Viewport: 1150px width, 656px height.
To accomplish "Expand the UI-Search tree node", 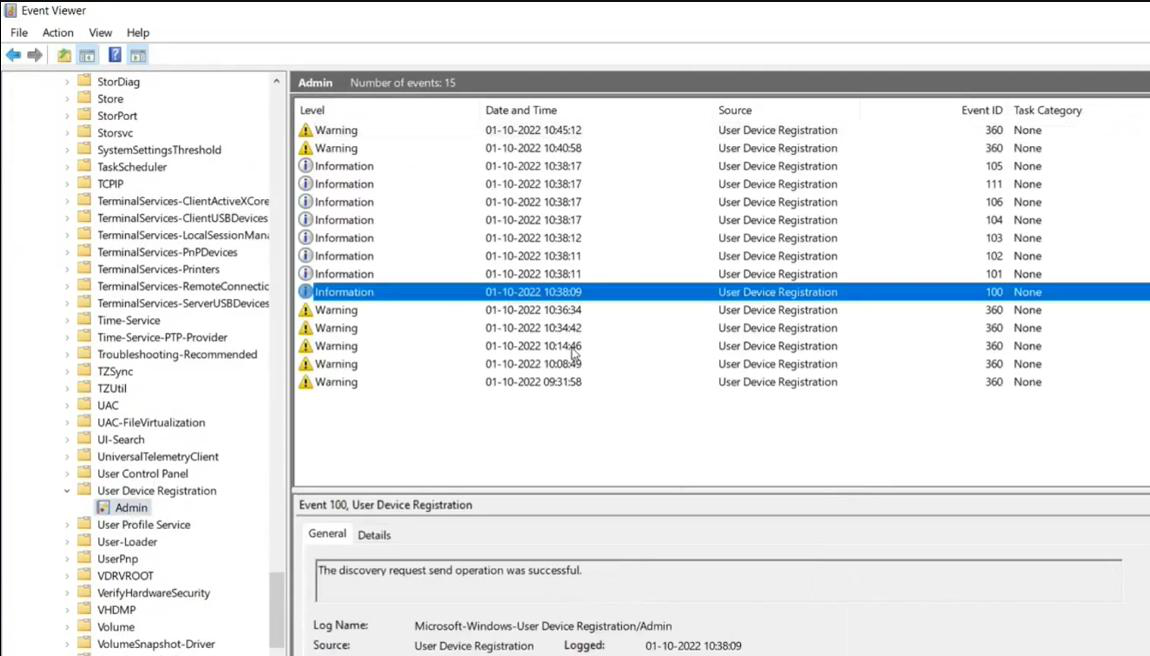I will [67, 440].
